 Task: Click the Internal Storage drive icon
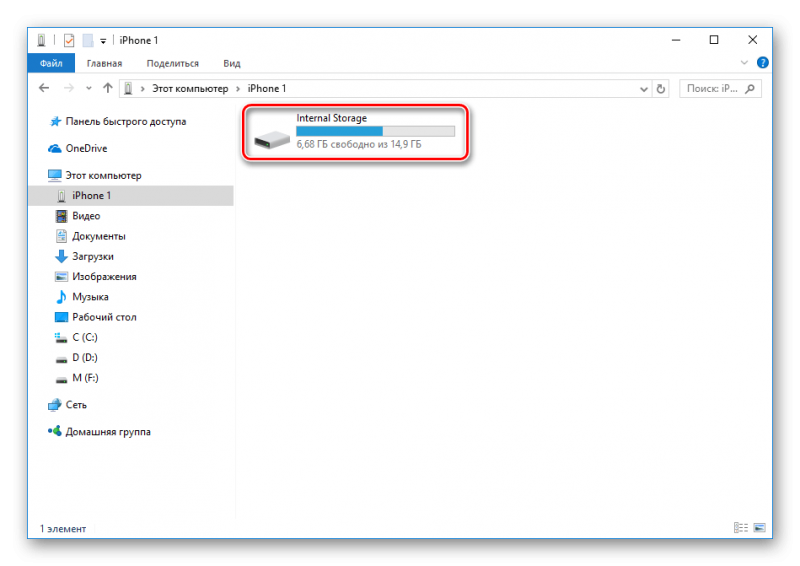[x=271, y=139]
